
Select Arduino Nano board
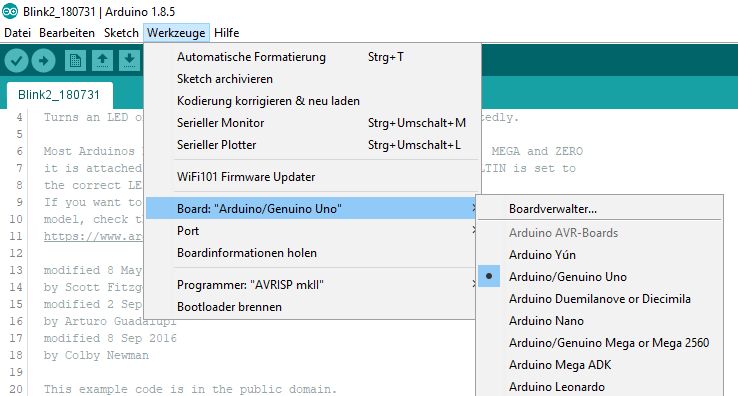pos(600,321)
